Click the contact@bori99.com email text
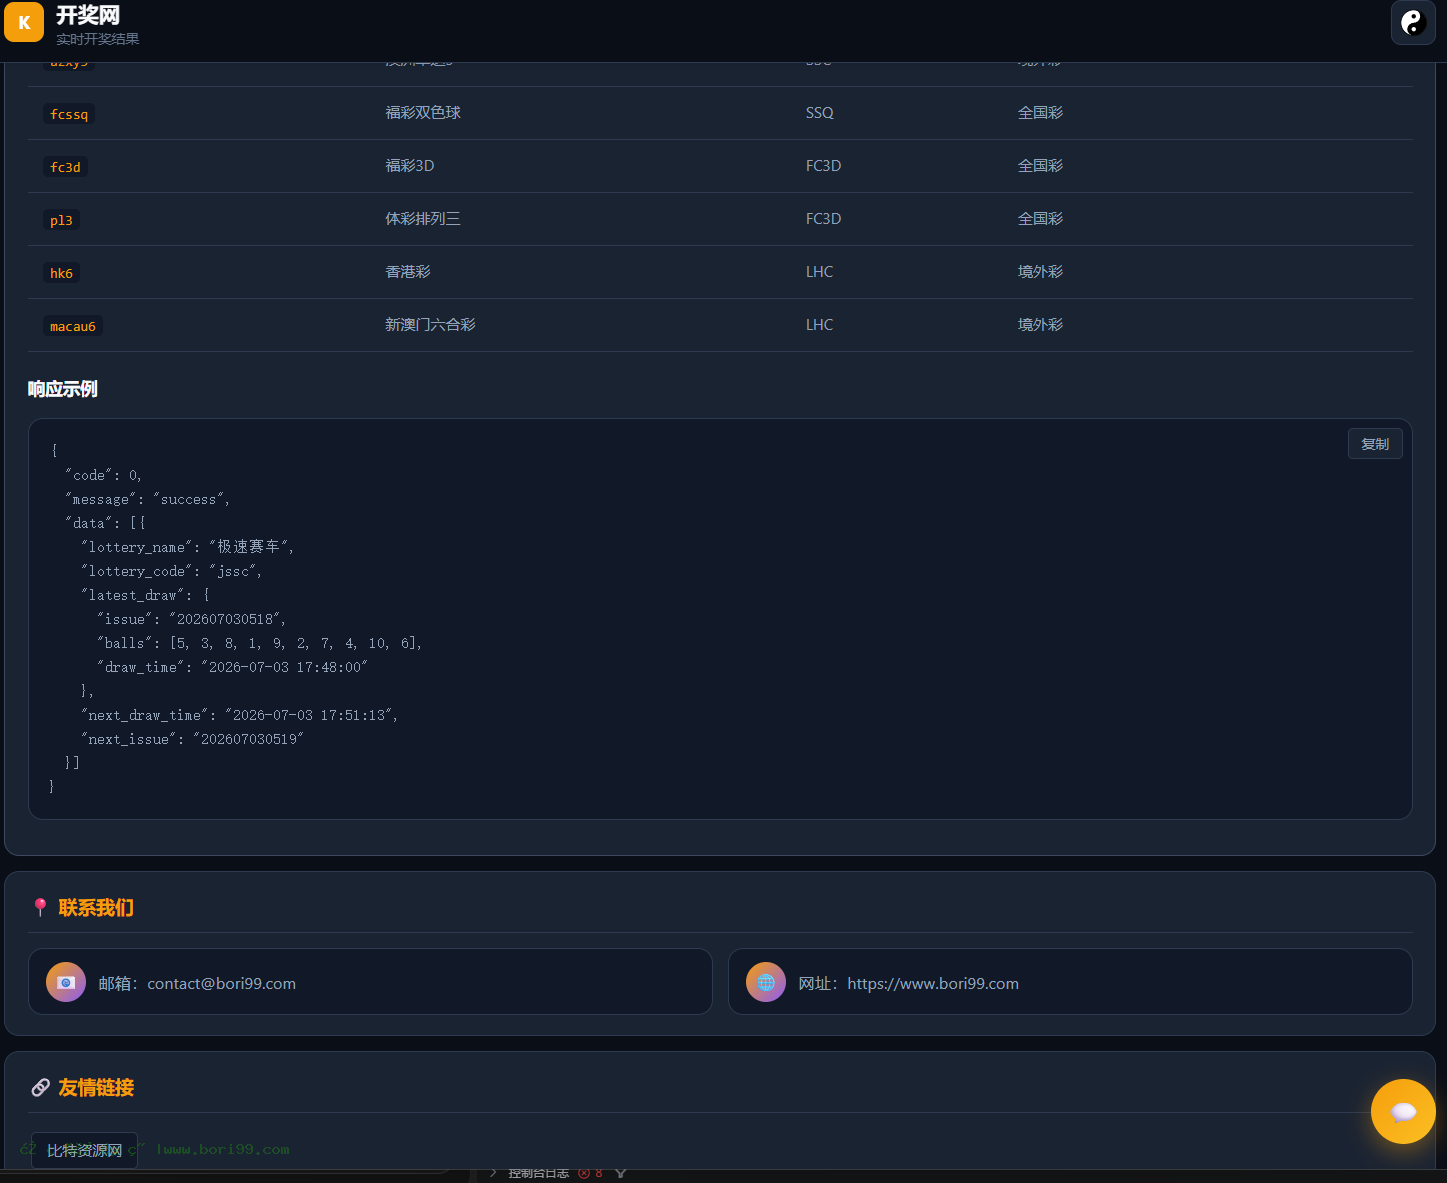1447x1183 pixels. pyautogui.click(x=221, y=983)
